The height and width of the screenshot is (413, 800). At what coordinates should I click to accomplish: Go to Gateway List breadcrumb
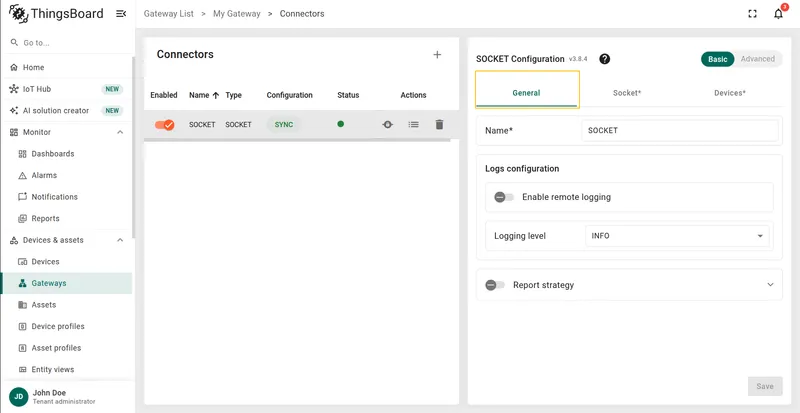tap(169, 14)
